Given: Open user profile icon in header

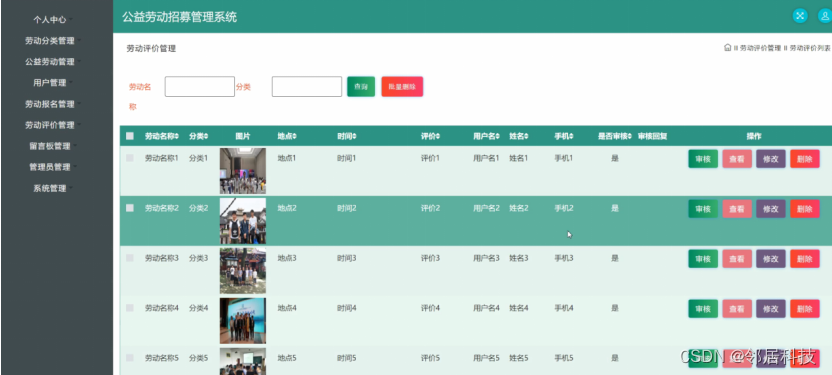Looking at the screenshot, I should click(x=825, y=16).
